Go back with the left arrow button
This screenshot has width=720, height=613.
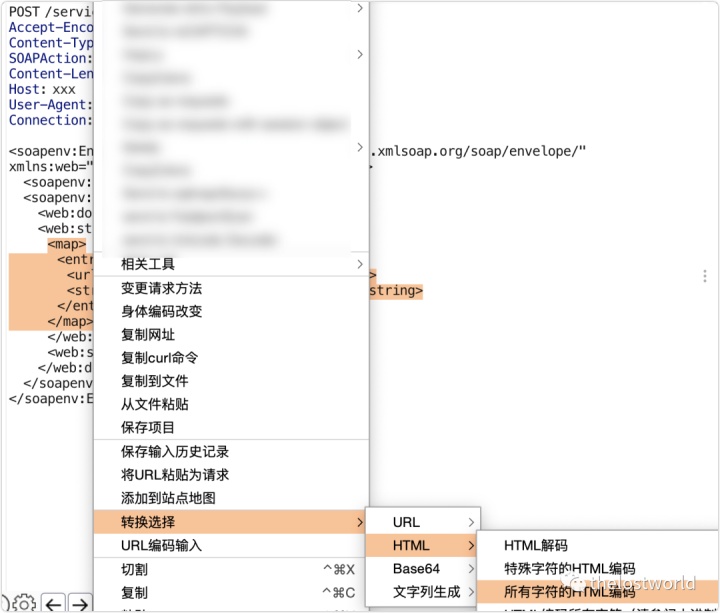[x=54, y=603]
